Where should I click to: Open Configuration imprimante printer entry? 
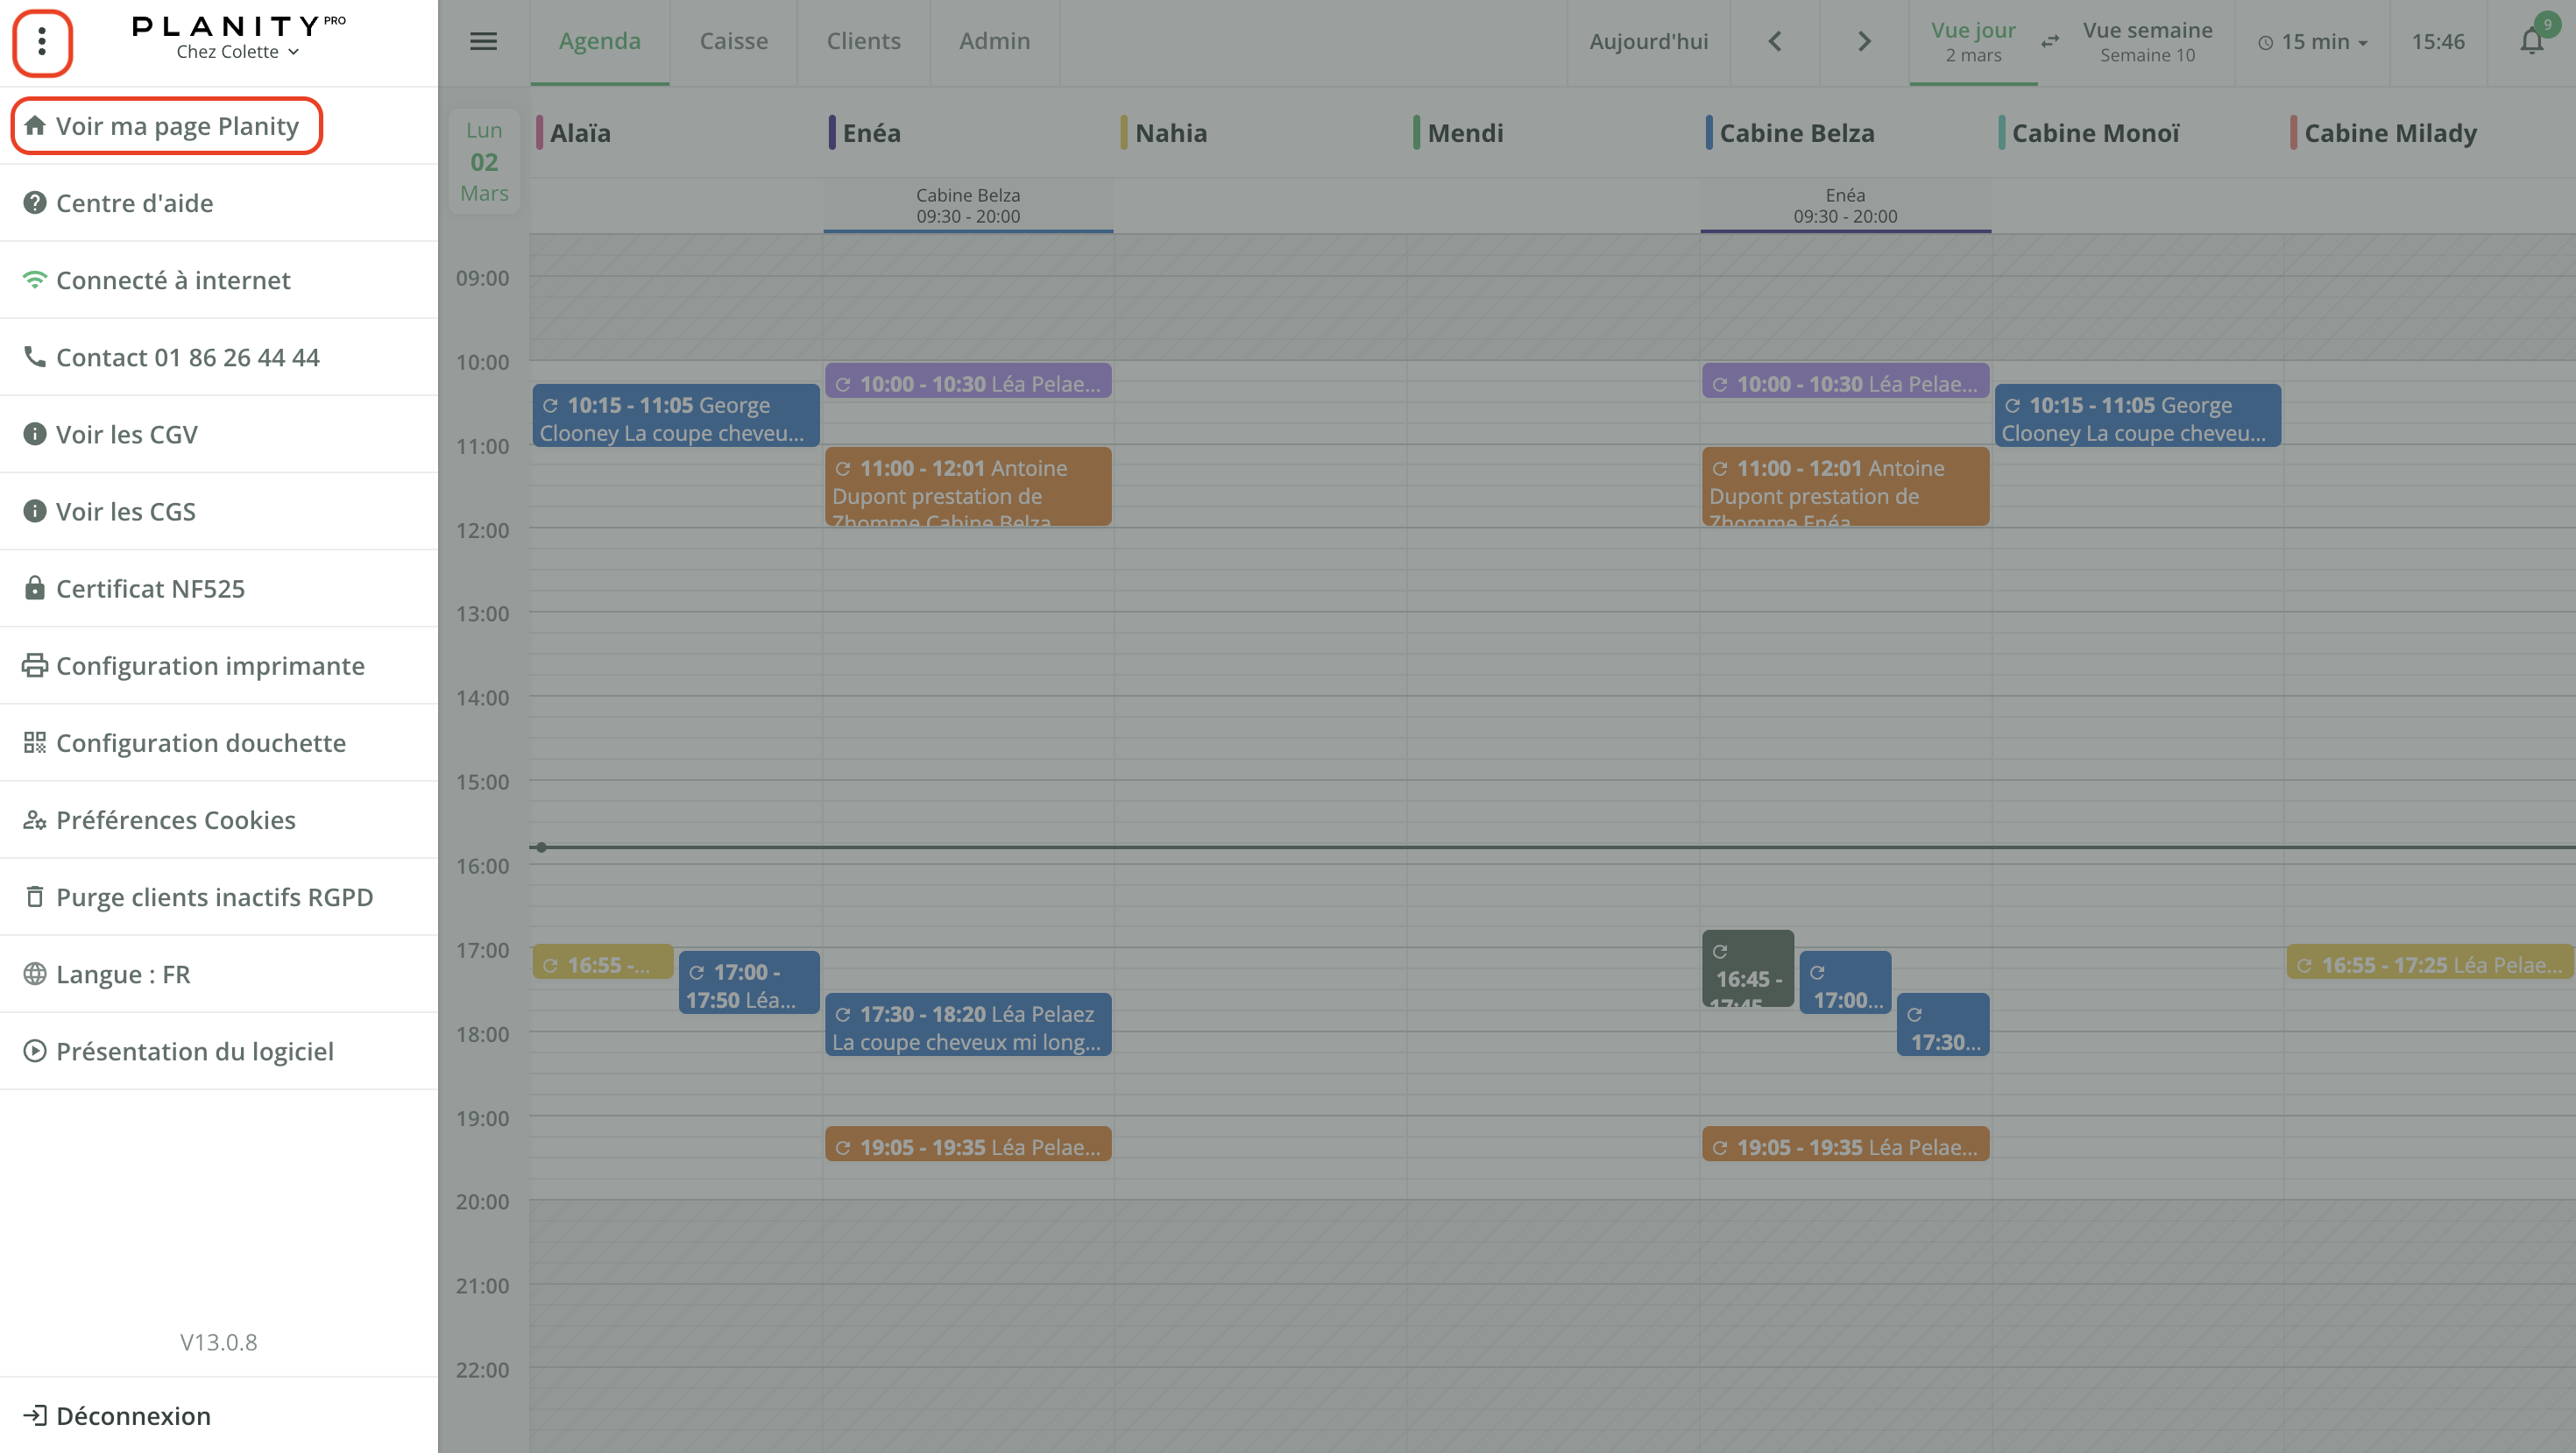point(210,666)
